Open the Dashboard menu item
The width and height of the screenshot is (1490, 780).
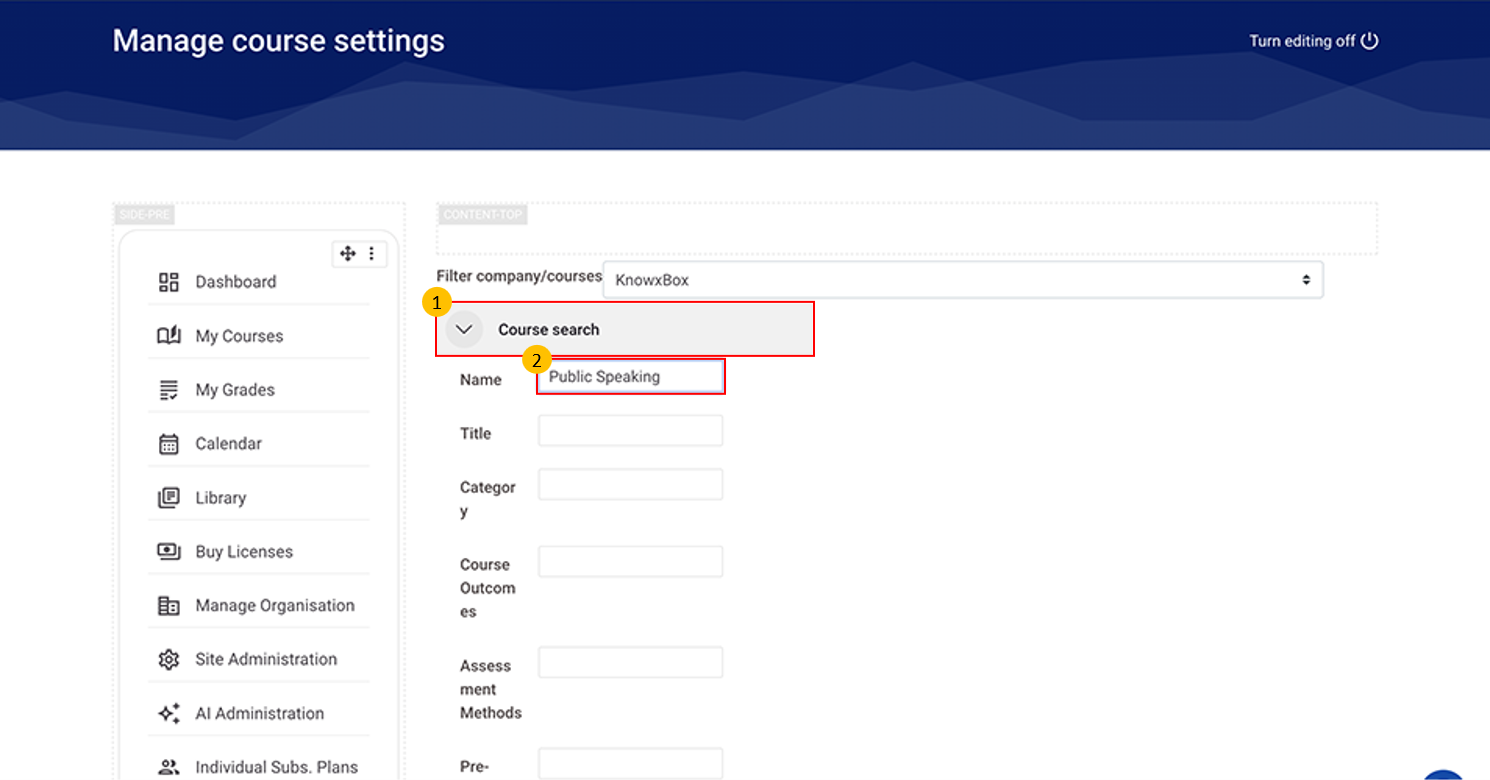coord(236,282)
